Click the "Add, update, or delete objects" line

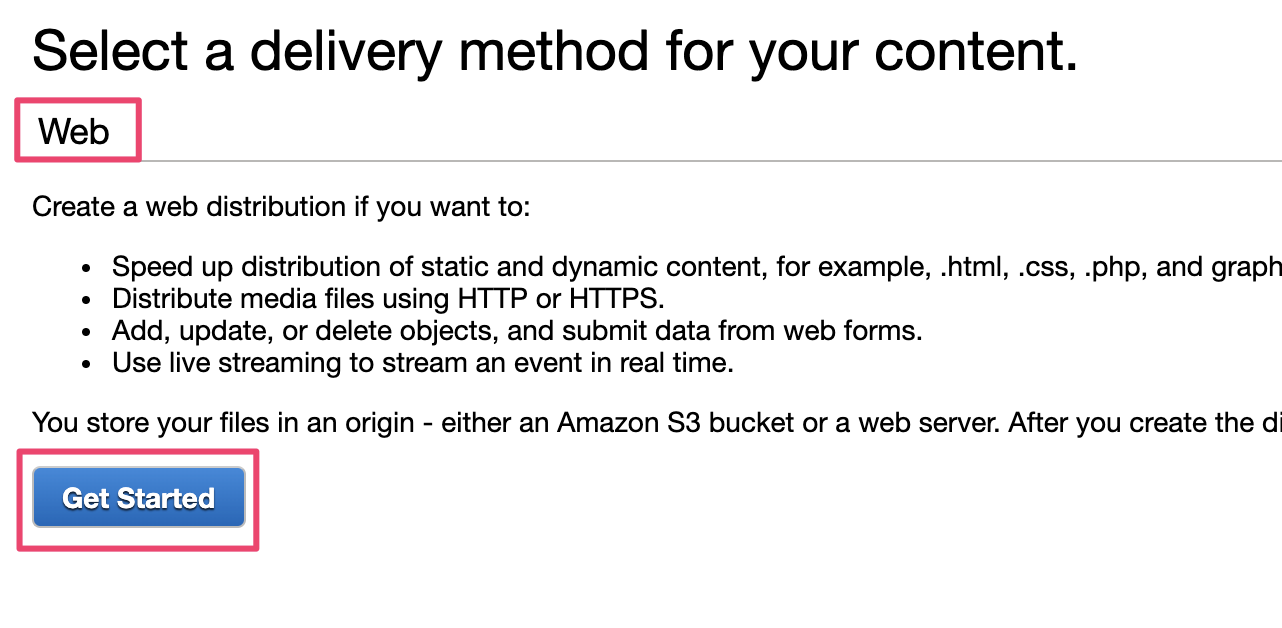[517, 330]
